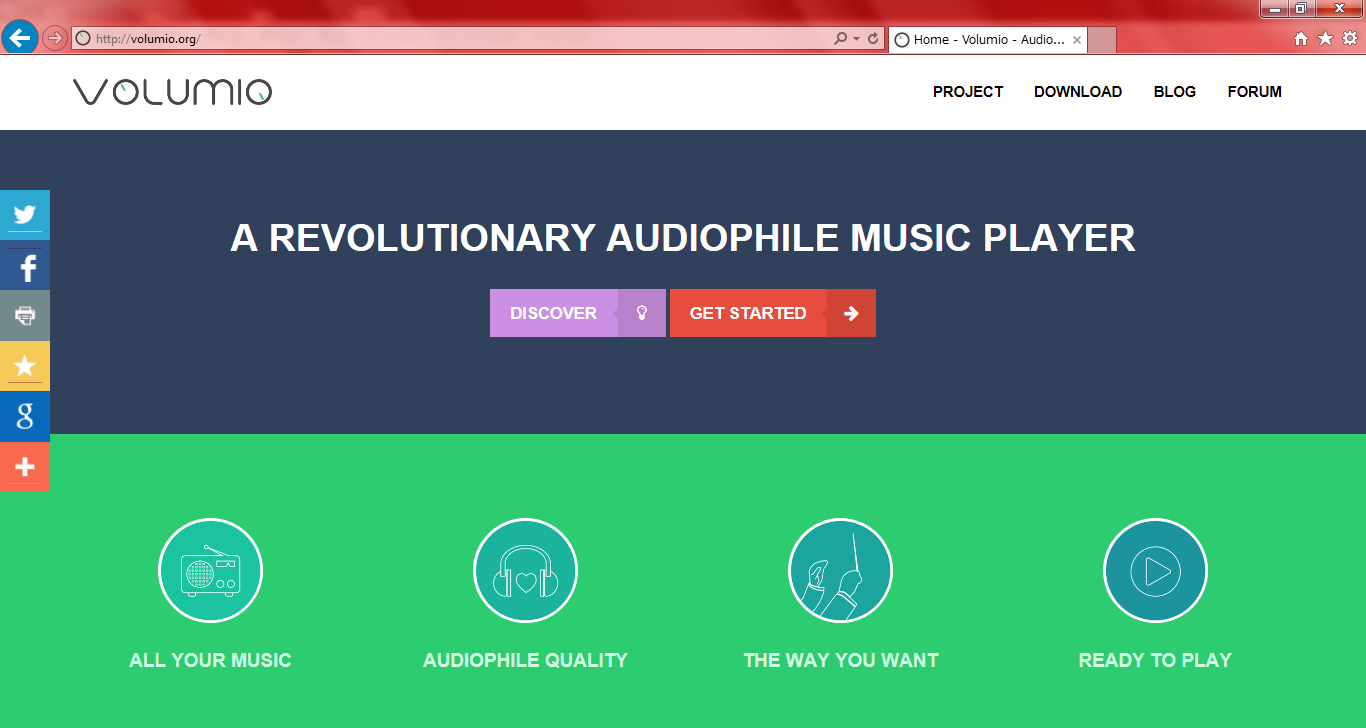Open the FORUM menu item
This screenshot has height=728, width=1366.
1255,91
